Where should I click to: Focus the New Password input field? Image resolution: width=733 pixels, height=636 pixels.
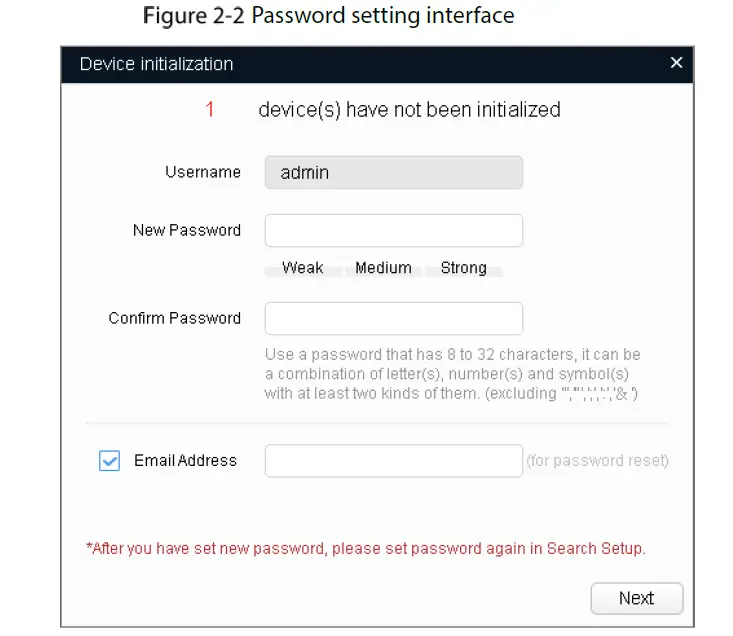click(x=393, y=230)
